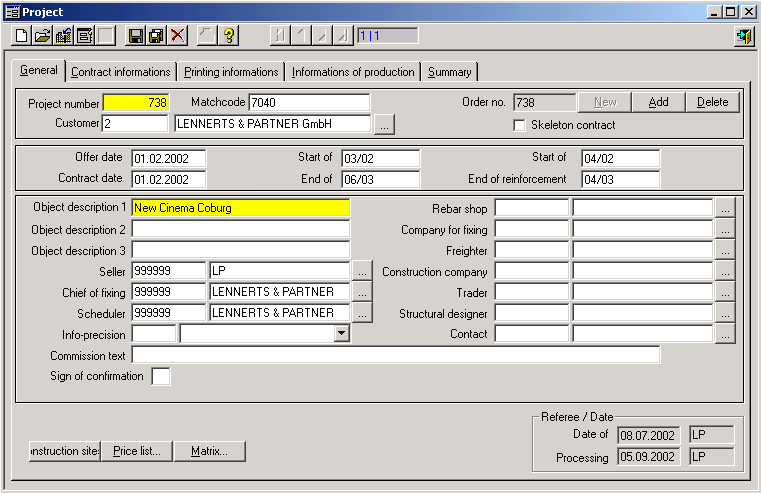Enable the Skeleton contract checkbox
This screenshot has height=493, width=761.
tap(519, 125)
